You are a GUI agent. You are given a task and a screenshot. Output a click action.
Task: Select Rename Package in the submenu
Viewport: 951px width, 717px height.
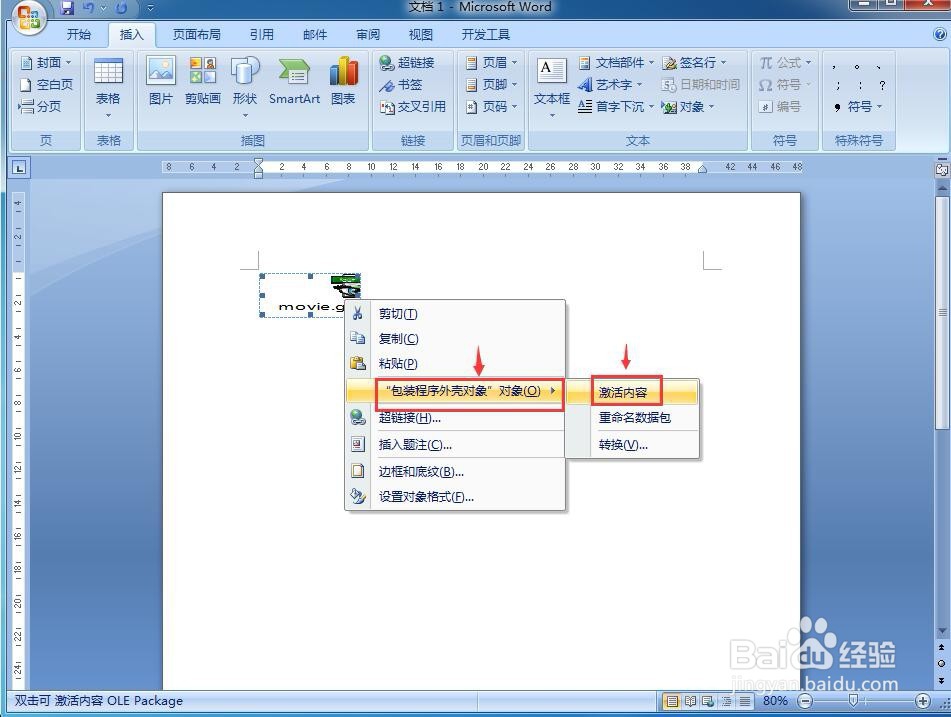tap(633, 417)
